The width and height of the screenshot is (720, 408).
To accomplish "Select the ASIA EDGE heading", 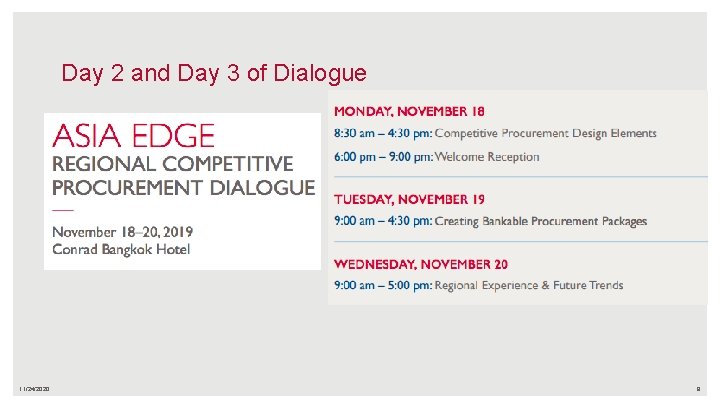I will [x=134, y=136].
